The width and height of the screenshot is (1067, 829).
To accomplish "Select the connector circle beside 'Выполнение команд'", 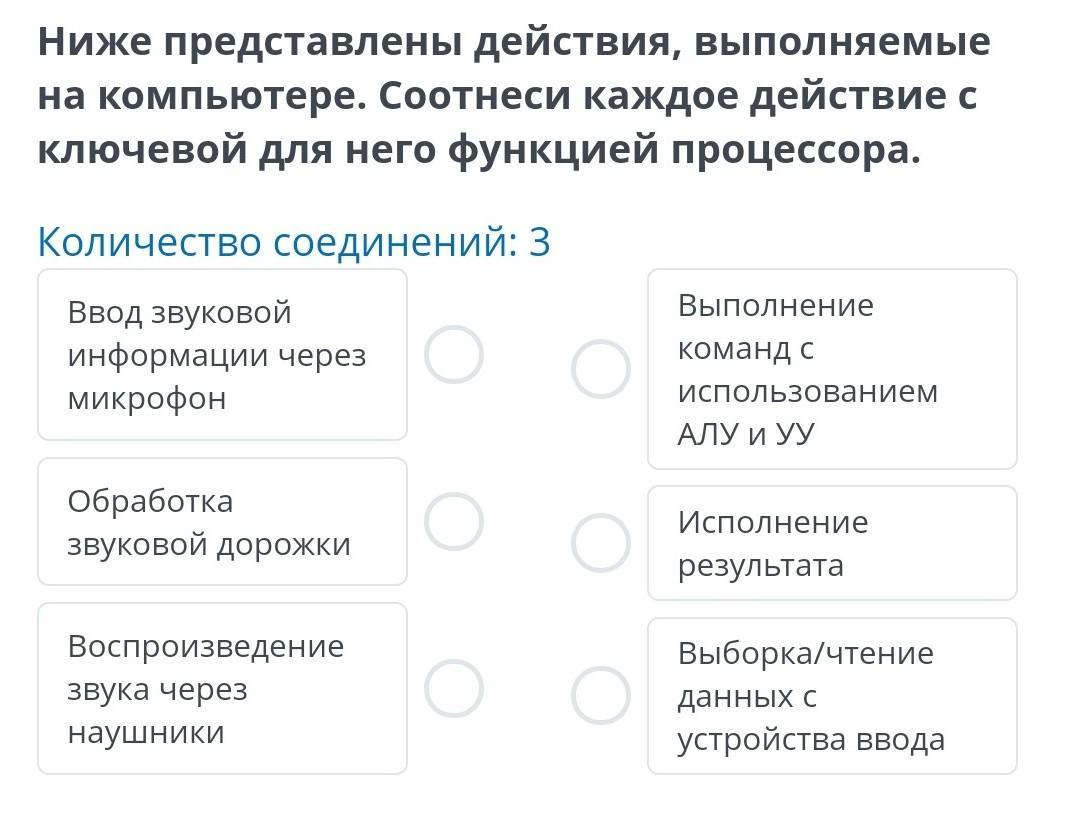I will [x=601, y=369].
